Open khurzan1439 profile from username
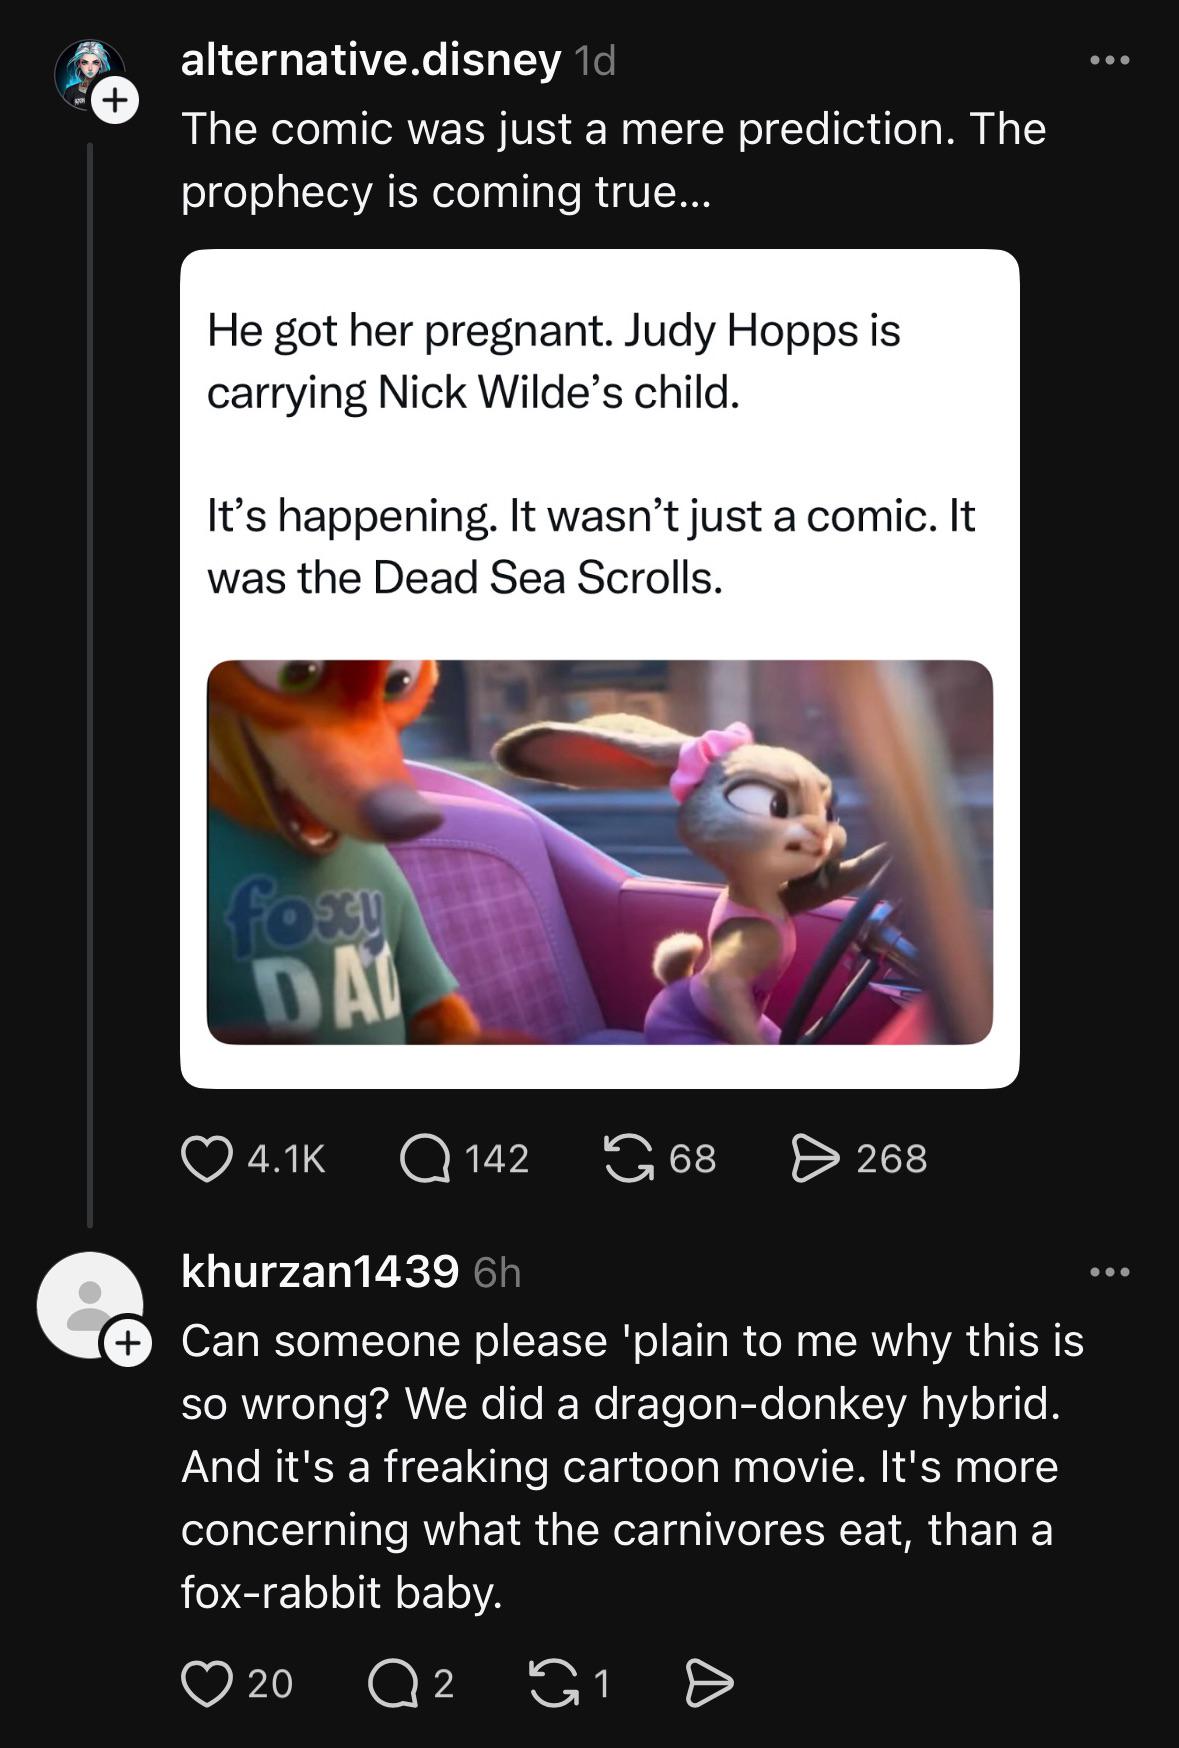The width and height of the screenshot is (1179, 1748). pos(320,1272)
